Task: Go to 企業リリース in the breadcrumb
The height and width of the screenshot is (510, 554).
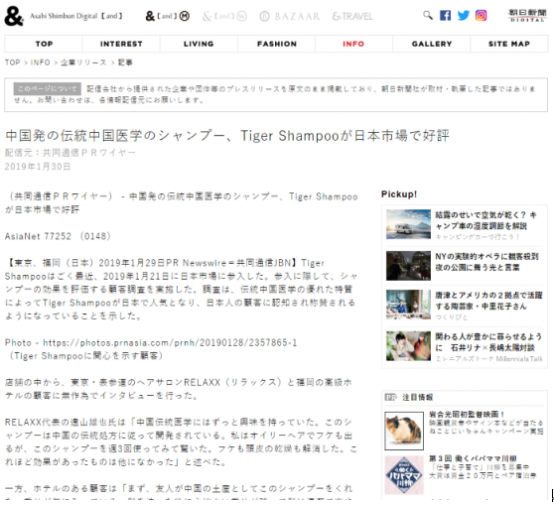Action: coord(83,63)
